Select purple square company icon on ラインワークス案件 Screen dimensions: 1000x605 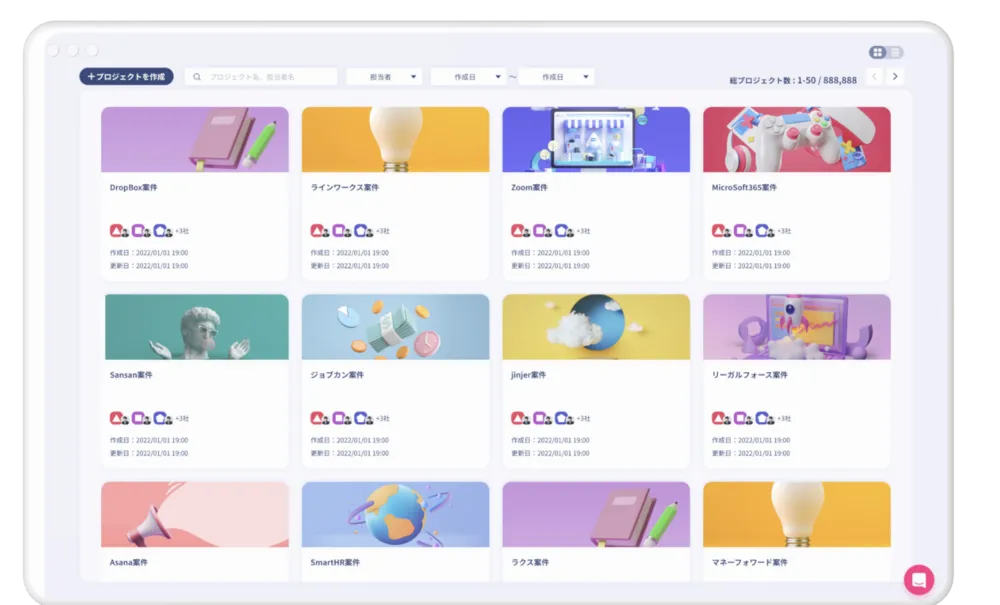339,230
